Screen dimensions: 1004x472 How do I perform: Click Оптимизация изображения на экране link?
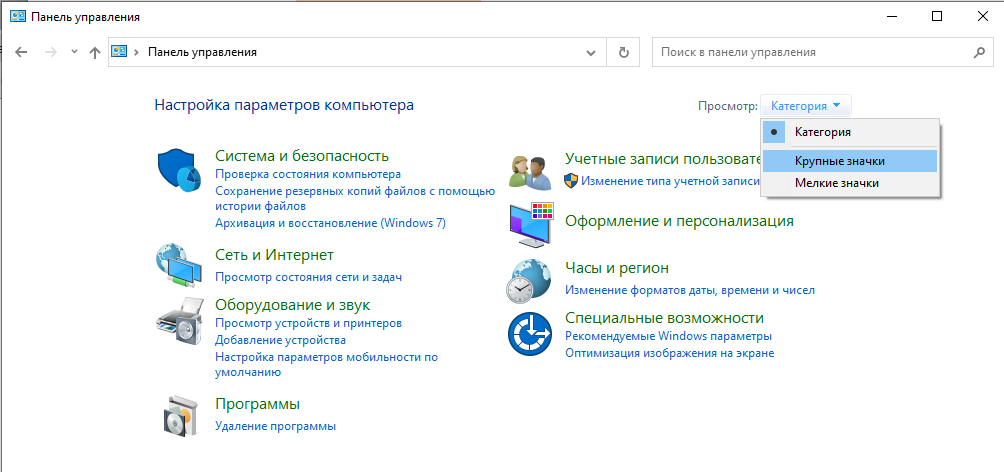coord(670,353)
